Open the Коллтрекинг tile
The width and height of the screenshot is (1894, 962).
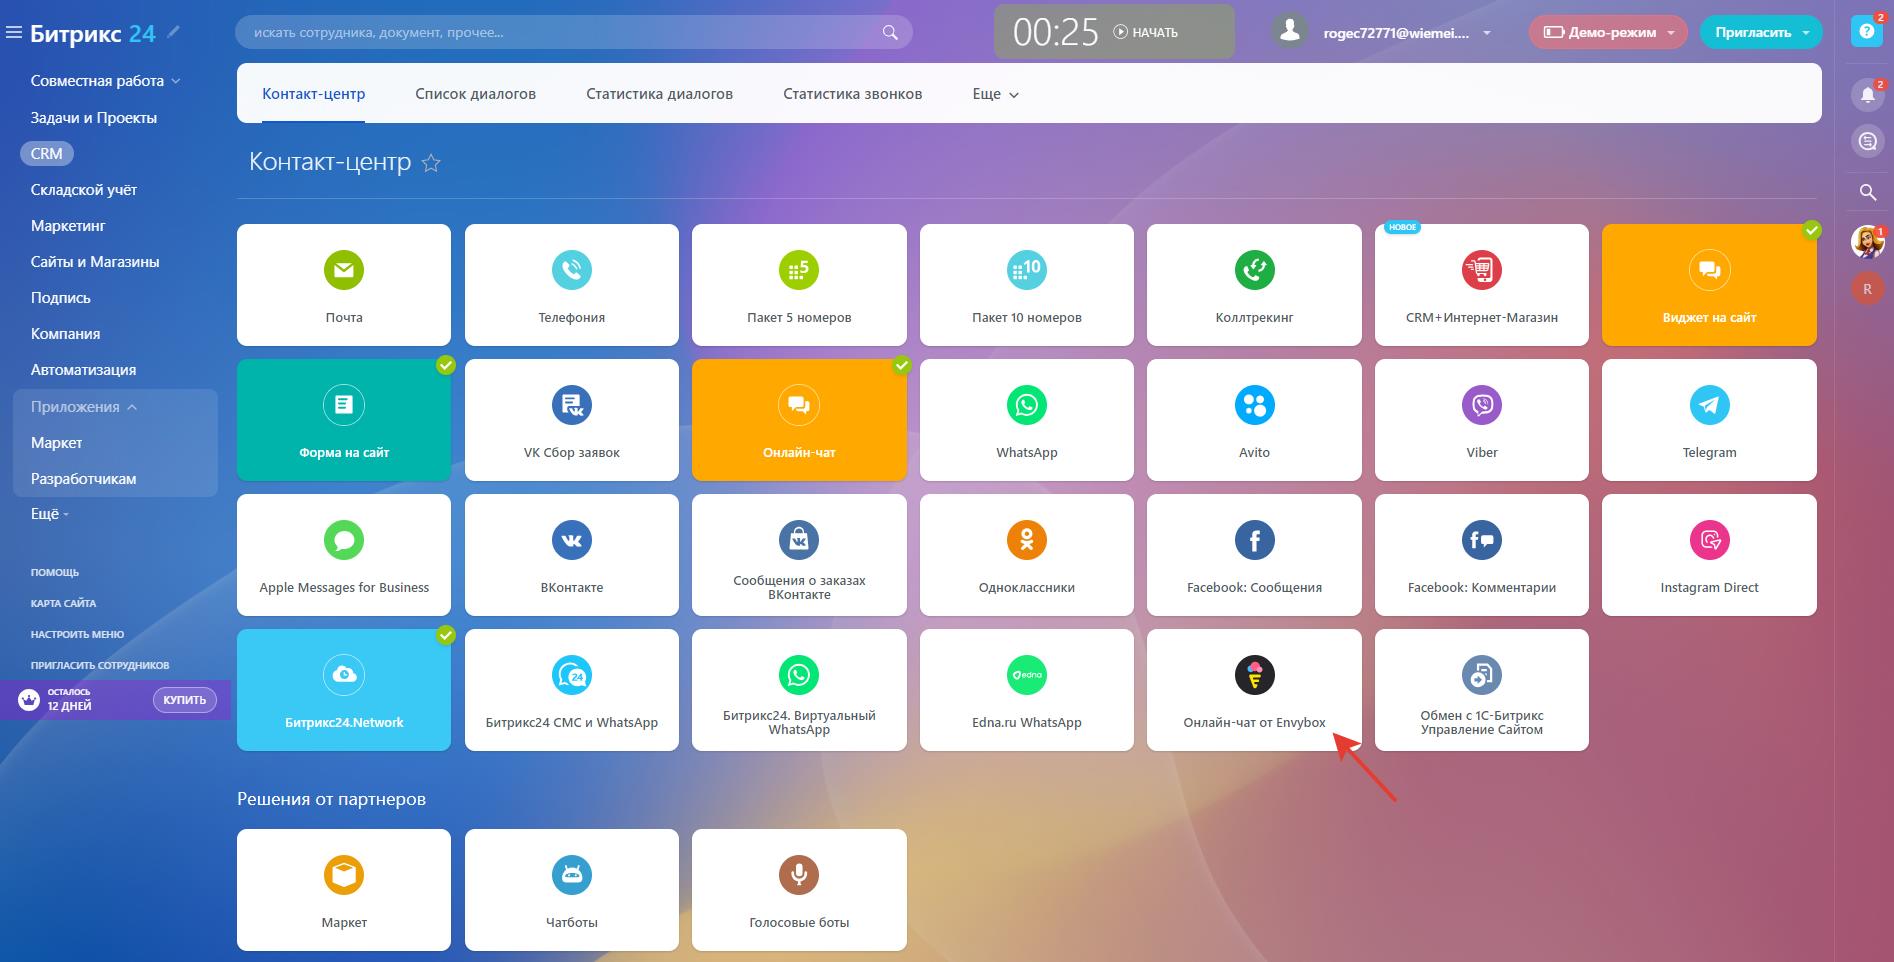1254,285
